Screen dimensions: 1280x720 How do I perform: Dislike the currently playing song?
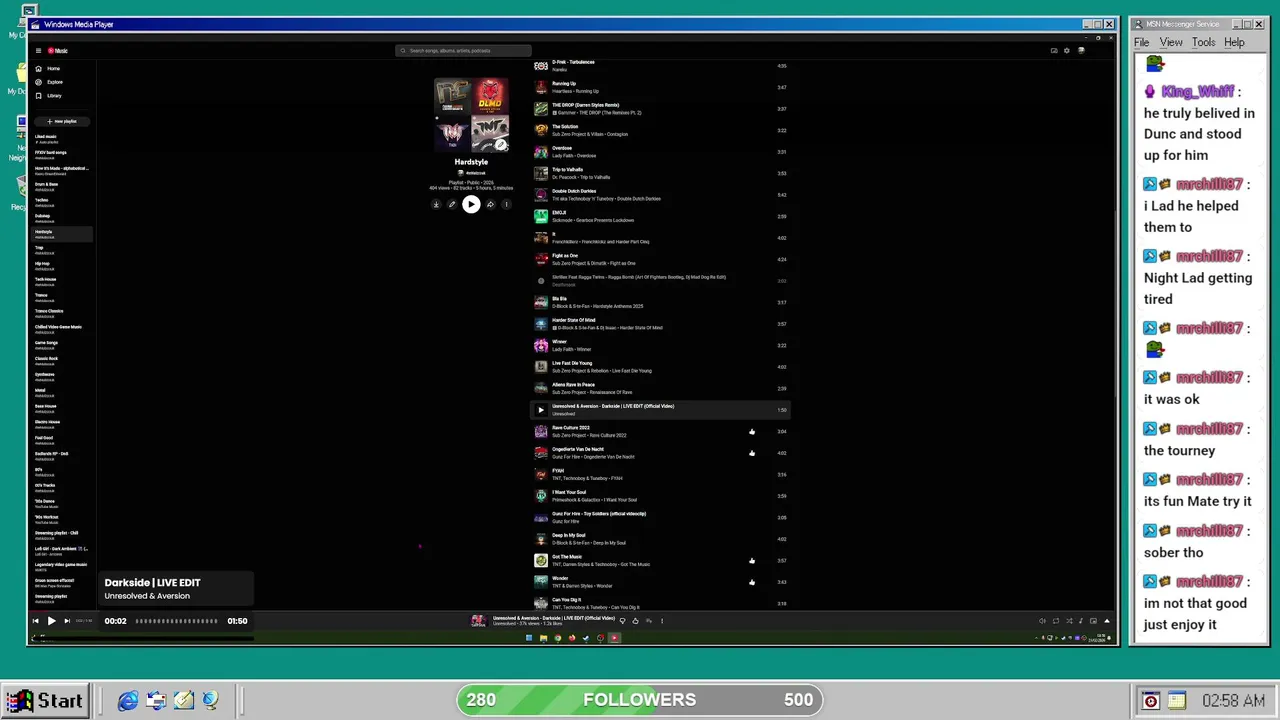622,621
